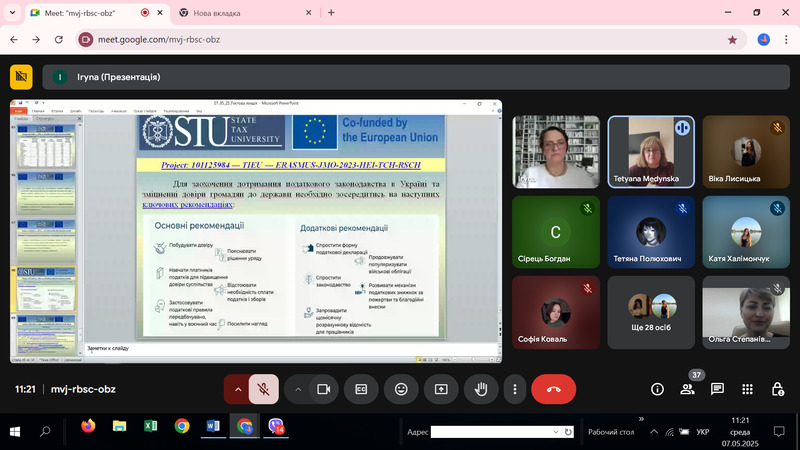The height and width of the screenshot is (450, 800).
Task: Open Excel from taskbar
Action: click(151, 426)
